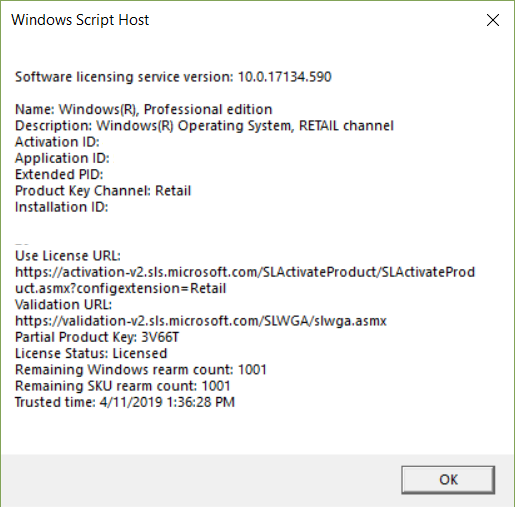Click the OK button
The height and width of the screenshot is (507, 515).
tap(448, 480)
